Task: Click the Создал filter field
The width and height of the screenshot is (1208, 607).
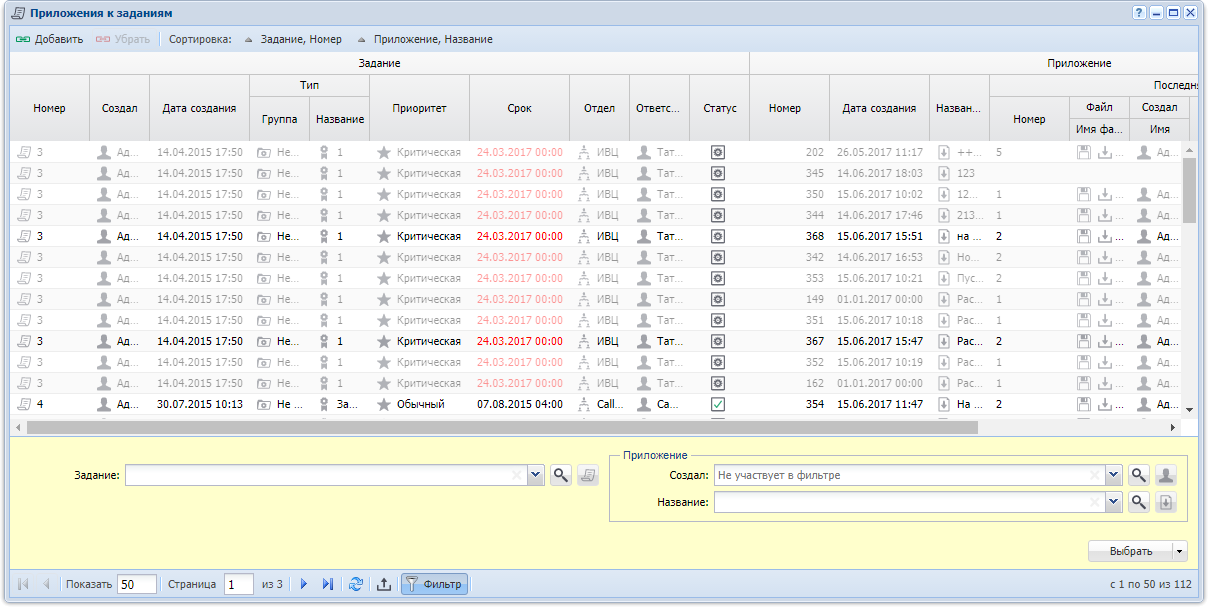Action: point(909,476)
